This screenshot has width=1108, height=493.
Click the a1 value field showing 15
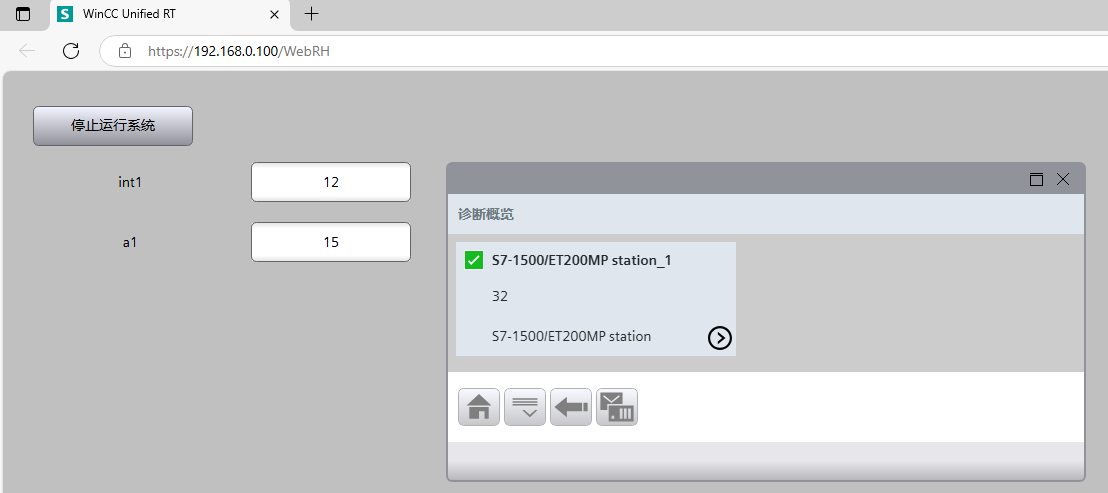pos(331,242)
